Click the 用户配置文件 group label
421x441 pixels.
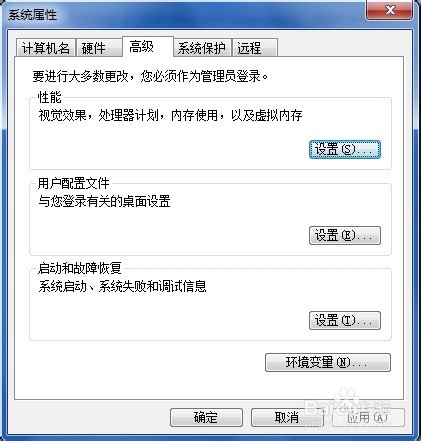pos(73,183)
